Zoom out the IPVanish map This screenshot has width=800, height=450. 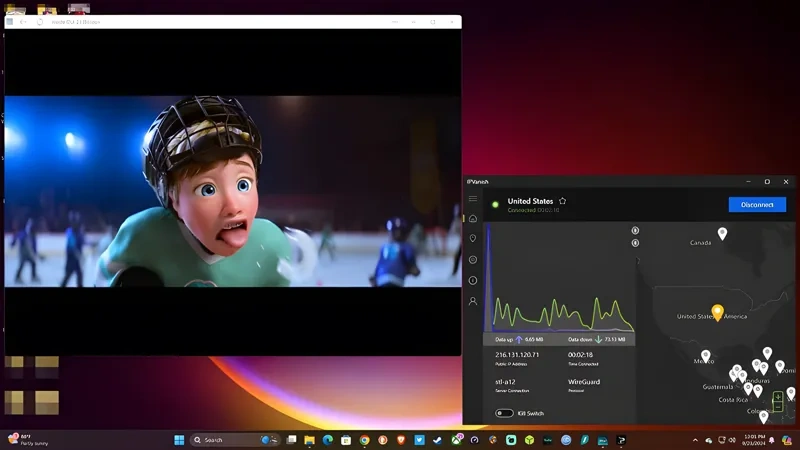[x=778, y=407]
